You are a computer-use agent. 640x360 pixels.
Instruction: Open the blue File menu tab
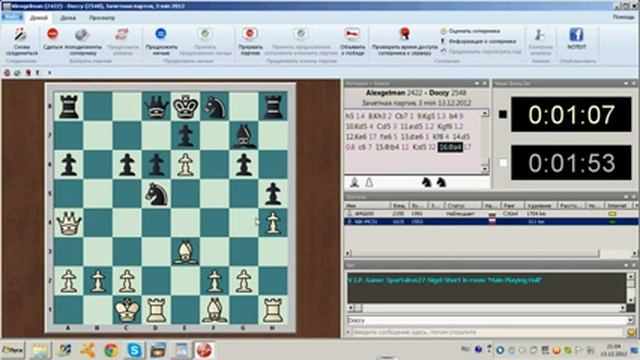(12, 17)
